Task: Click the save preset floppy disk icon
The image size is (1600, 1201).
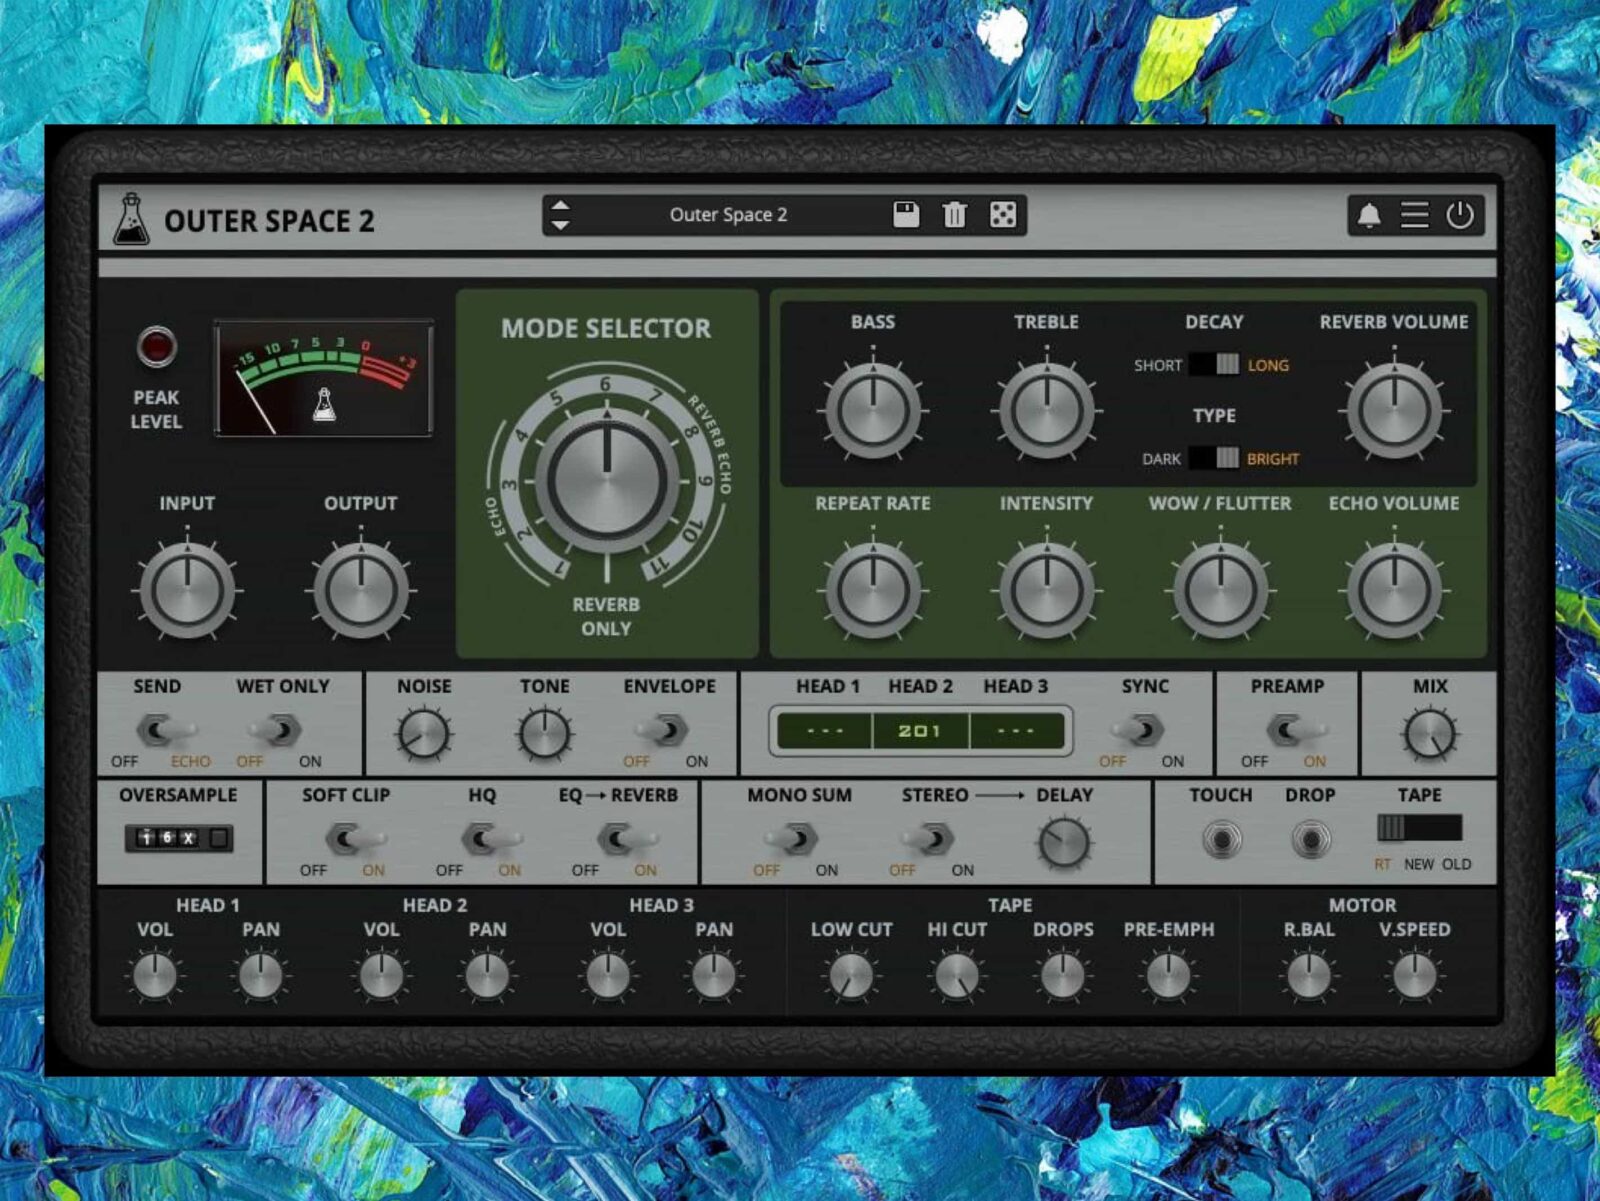Action: [x=906, y=215]
